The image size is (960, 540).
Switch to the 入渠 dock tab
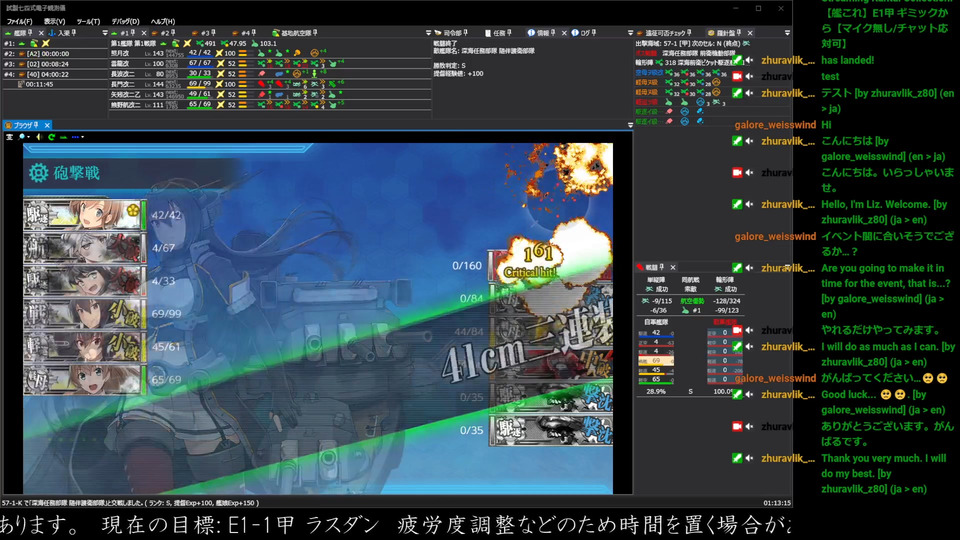(63, 33)
